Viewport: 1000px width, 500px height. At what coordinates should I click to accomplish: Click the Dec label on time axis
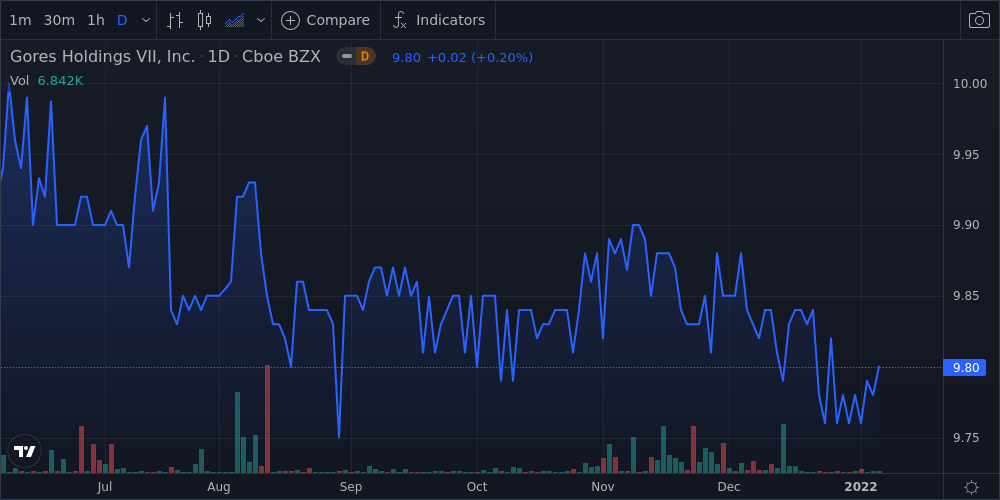coord(728,487)
